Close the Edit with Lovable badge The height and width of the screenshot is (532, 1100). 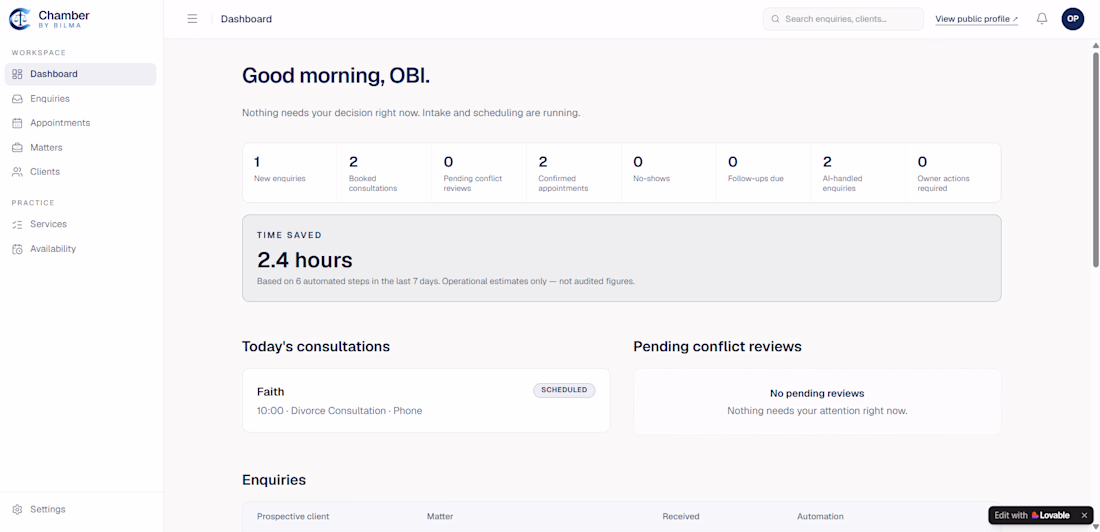coord(1084,515)
